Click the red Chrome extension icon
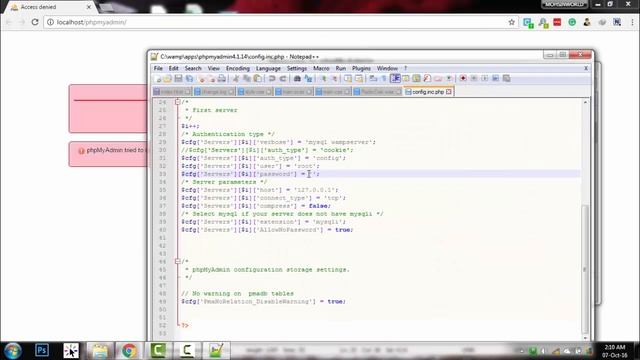 [x=557, y=22]
